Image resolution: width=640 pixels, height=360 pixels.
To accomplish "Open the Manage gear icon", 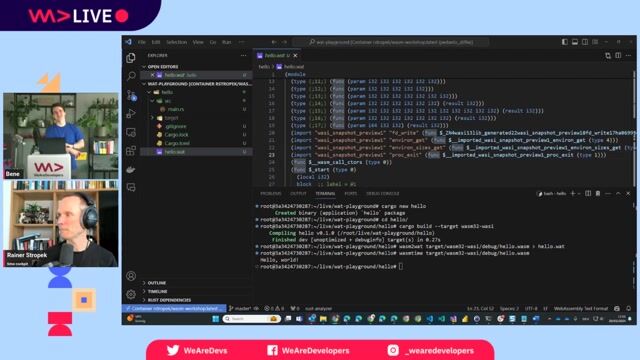I will coord(131,294).
